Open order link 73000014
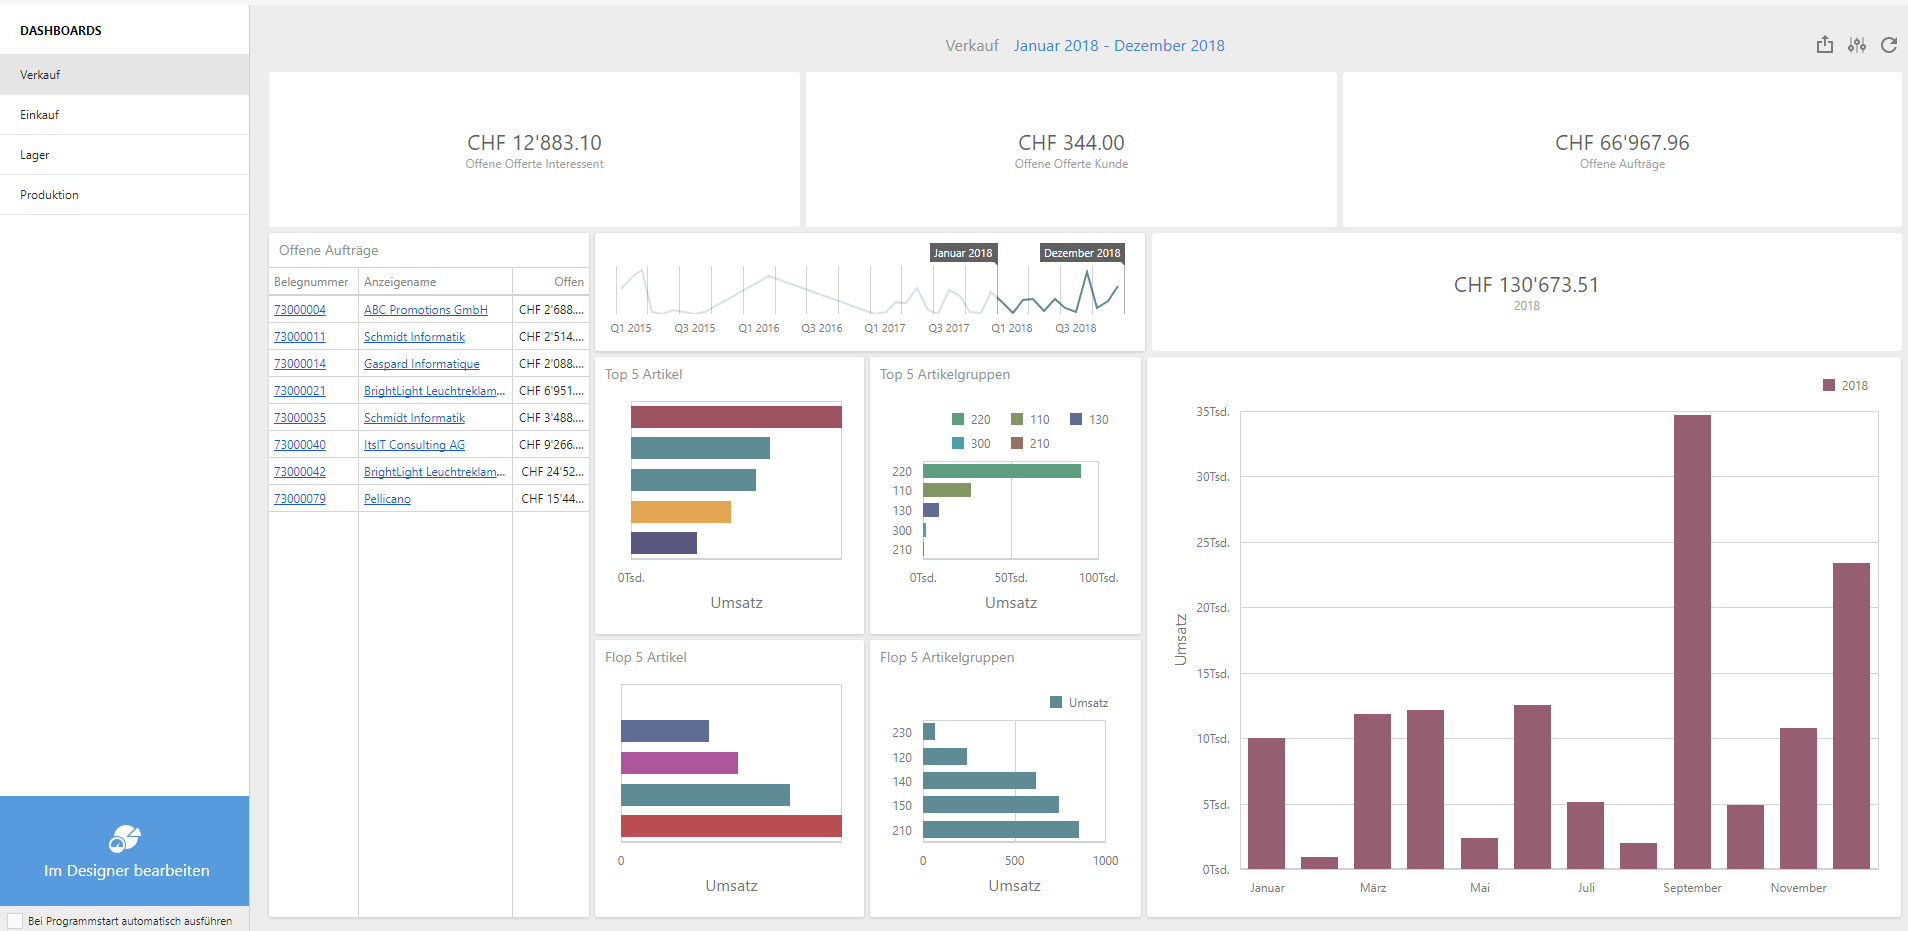Viewport: 1908px width, 931px height. 300,364
